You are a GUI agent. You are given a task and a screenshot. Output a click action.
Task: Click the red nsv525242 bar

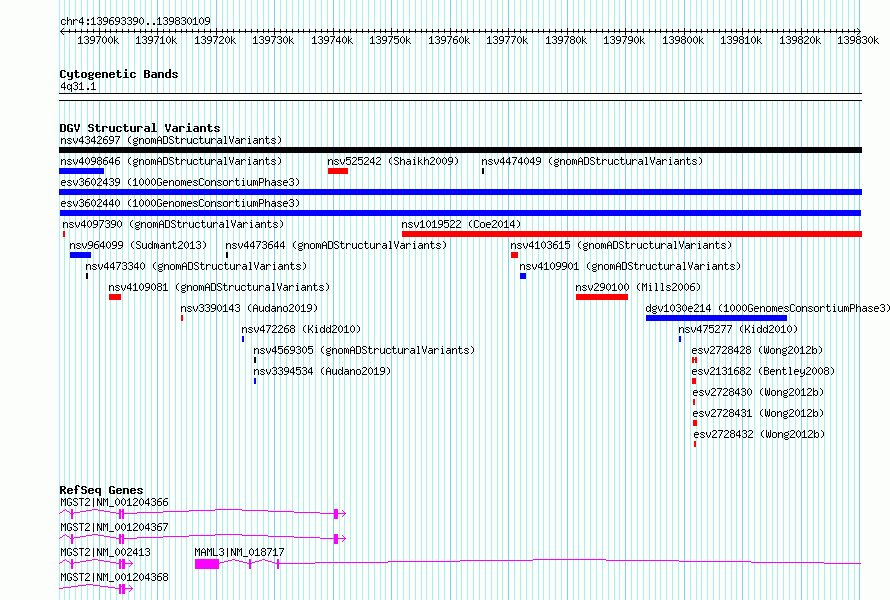(x=338, y=171)
